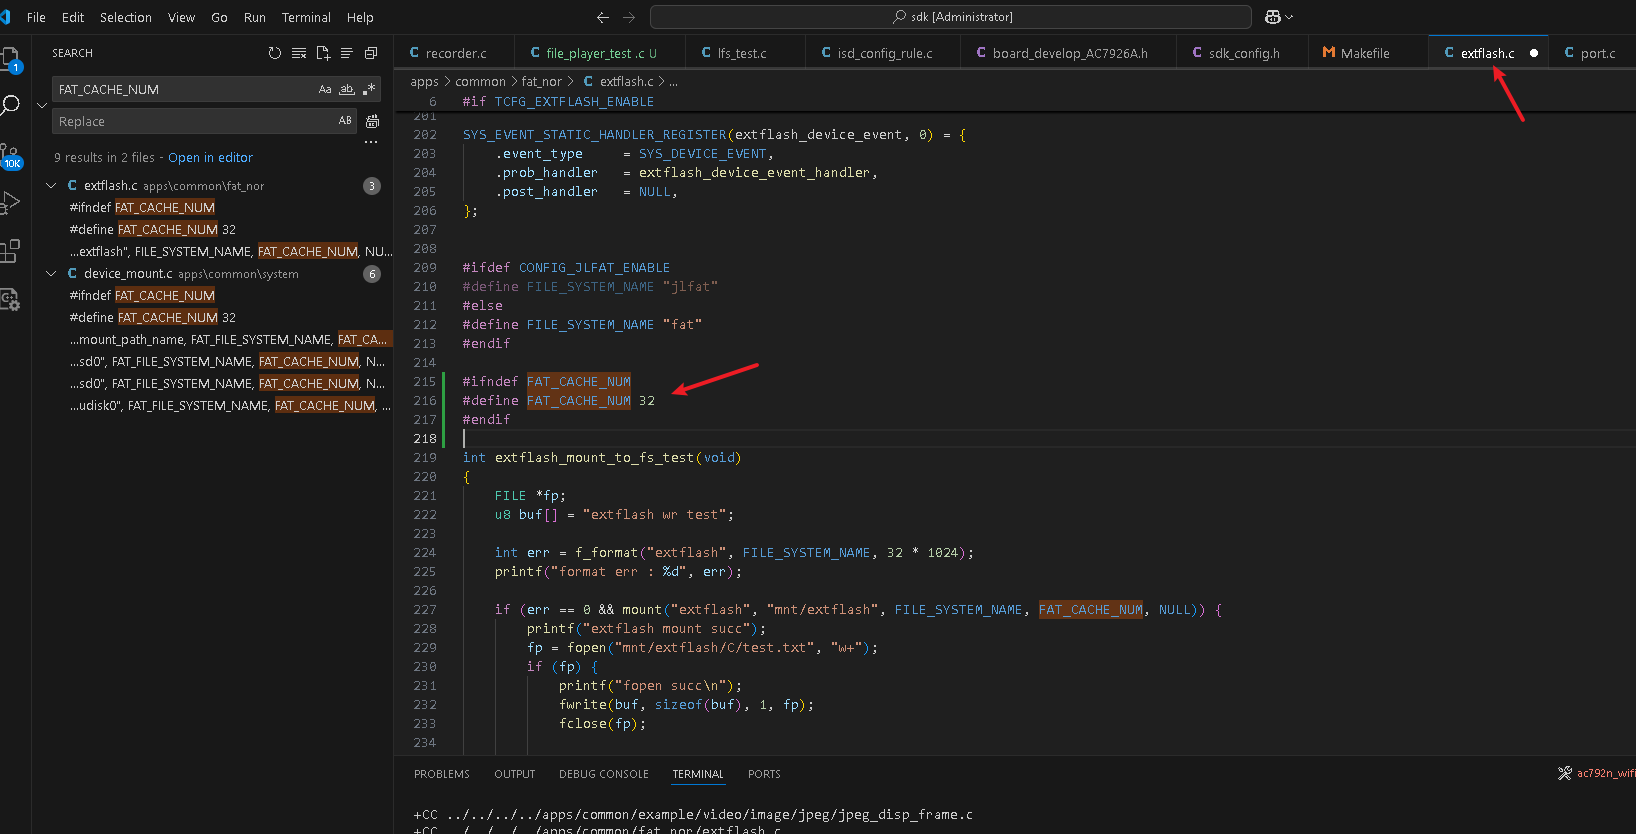The width and height of the screenshot is (1636, 834).
Task: Collapse the Replace field toggle chevron
Action: (x=42, y=105)
